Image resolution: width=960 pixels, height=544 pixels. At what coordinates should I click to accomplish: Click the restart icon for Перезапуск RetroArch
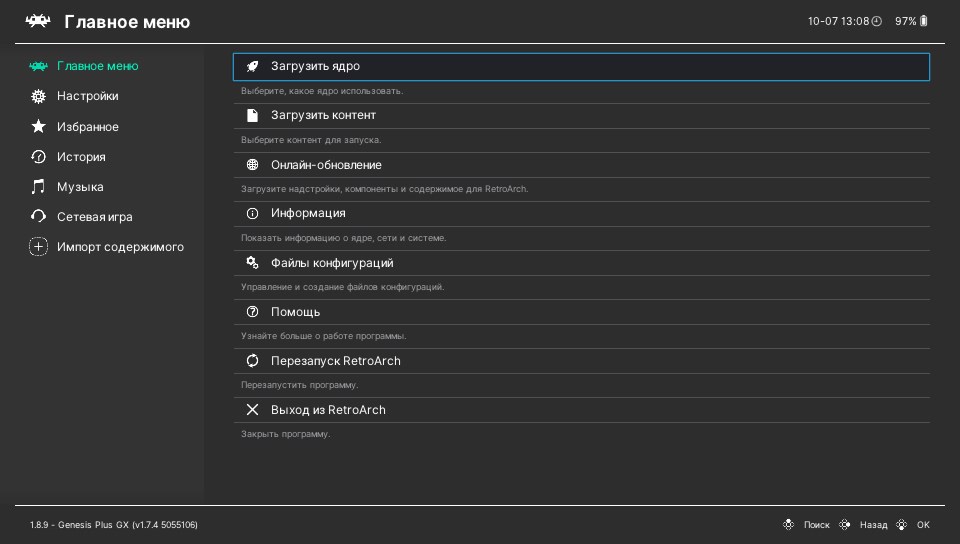[x=252, y=360]
